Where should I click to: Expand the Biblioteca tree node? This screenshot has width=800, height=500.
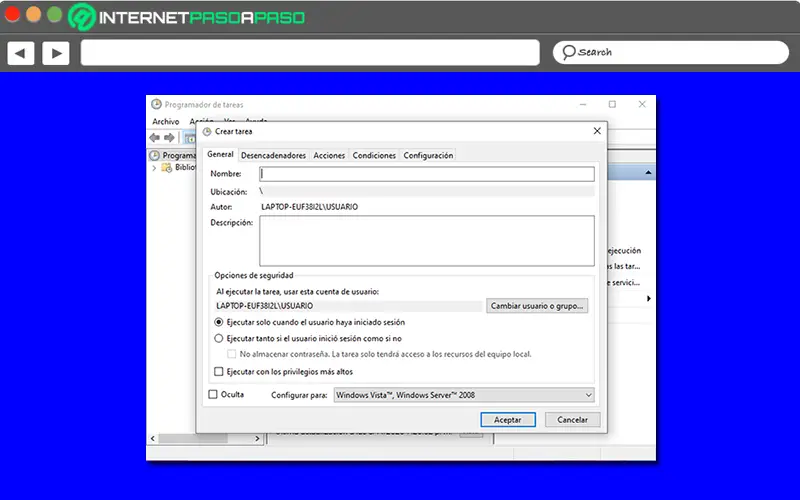point(154,167)
